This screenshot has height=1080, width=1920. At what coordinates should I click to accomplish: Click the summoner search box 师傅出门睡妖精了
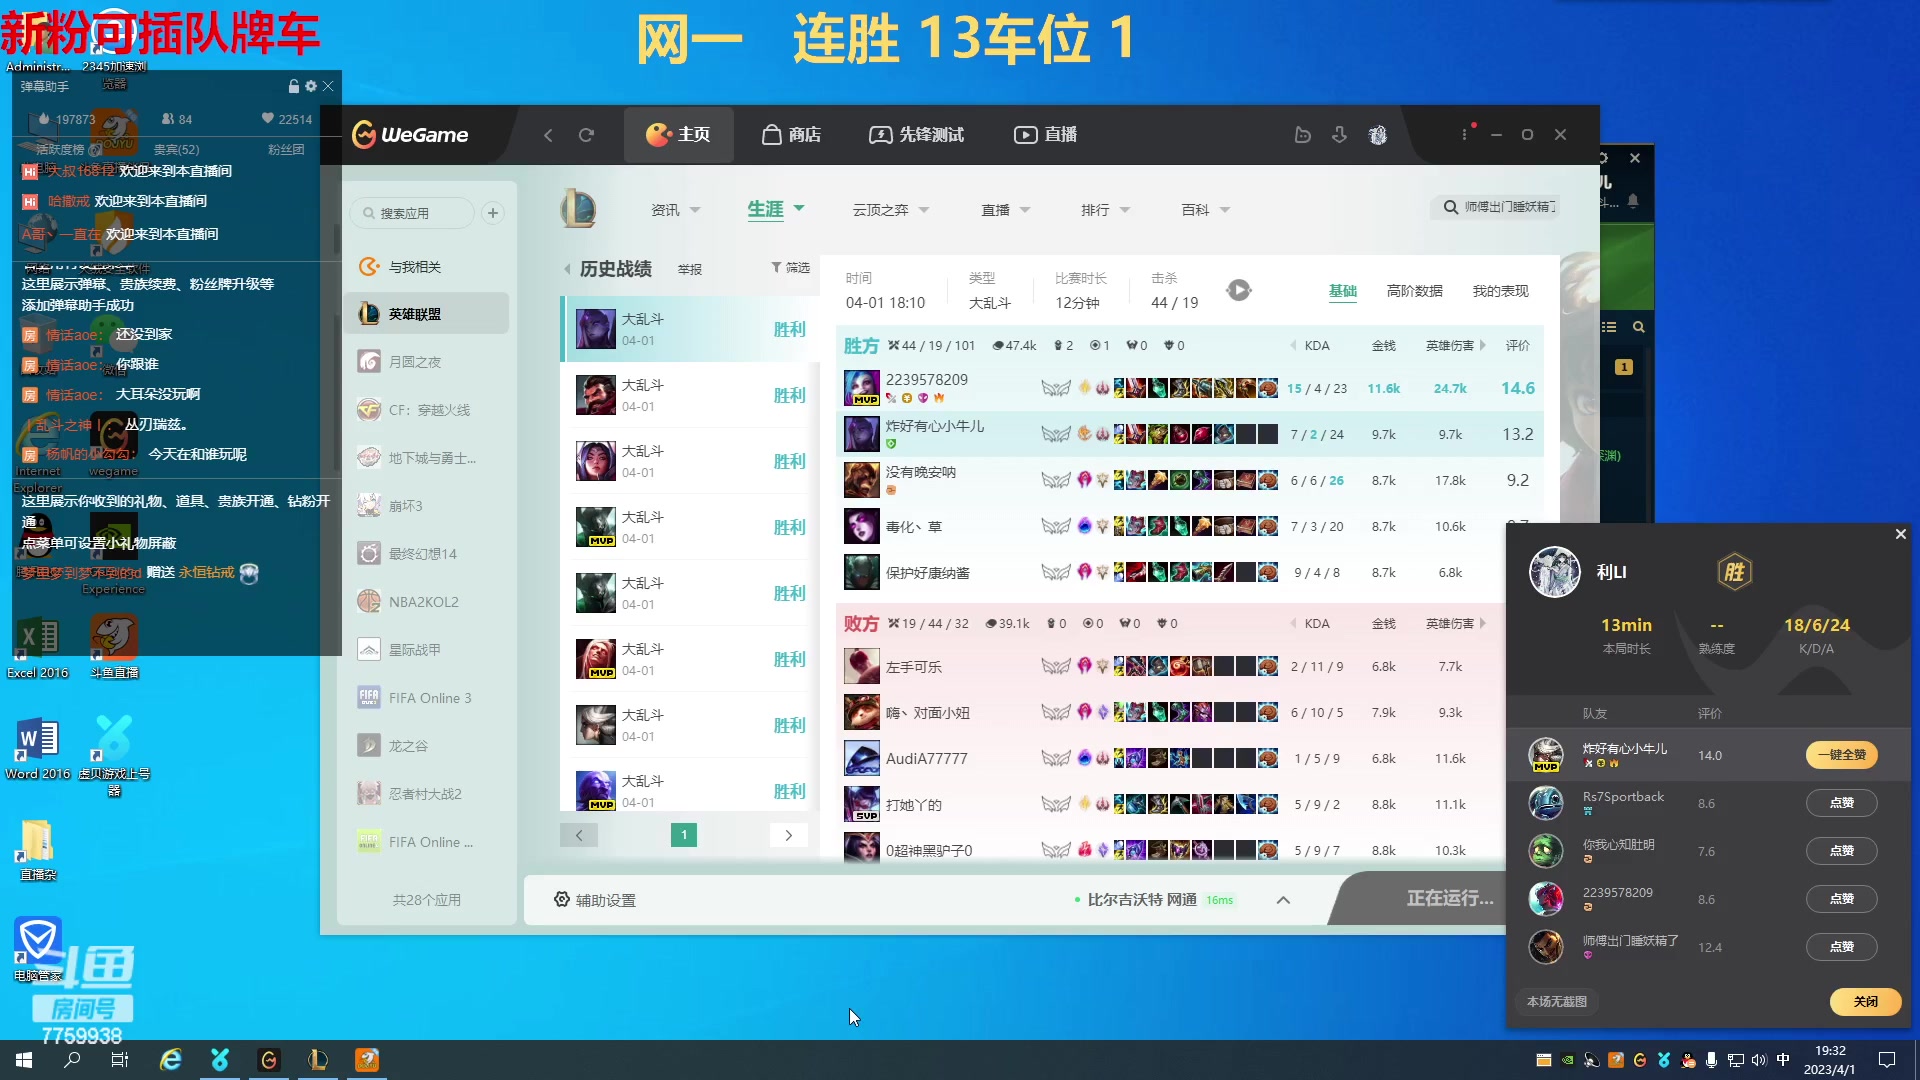coord(1495,207)
